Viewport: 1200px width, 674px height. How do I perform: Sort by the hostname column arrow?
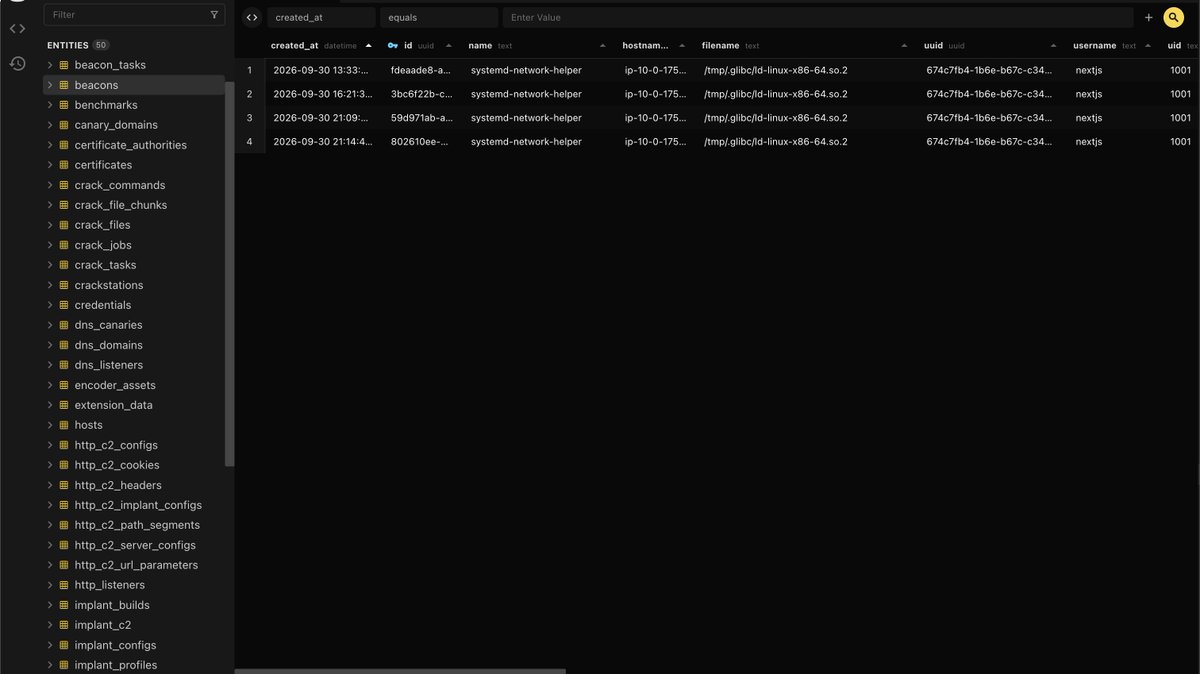[x=680, y=45]
